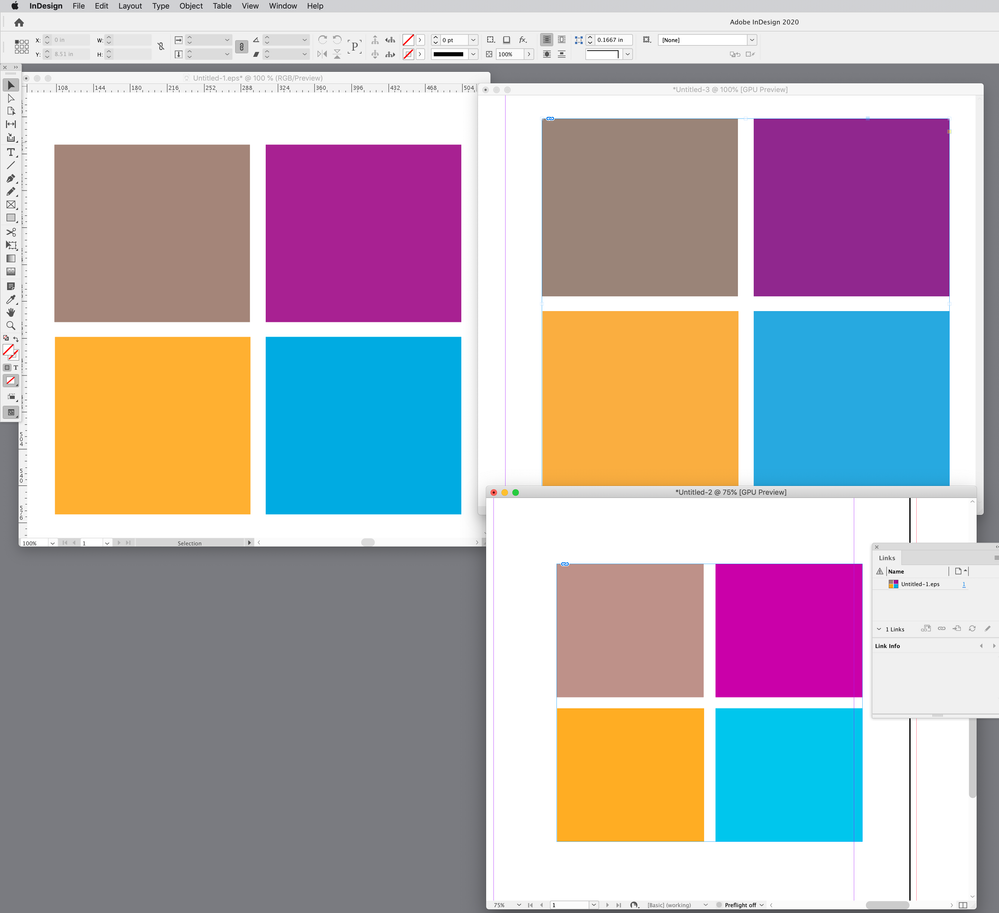Screen dimensions: 999x913
Task: Click the page 1 link beside Untitled-1.eps
Action: (964, 585)
